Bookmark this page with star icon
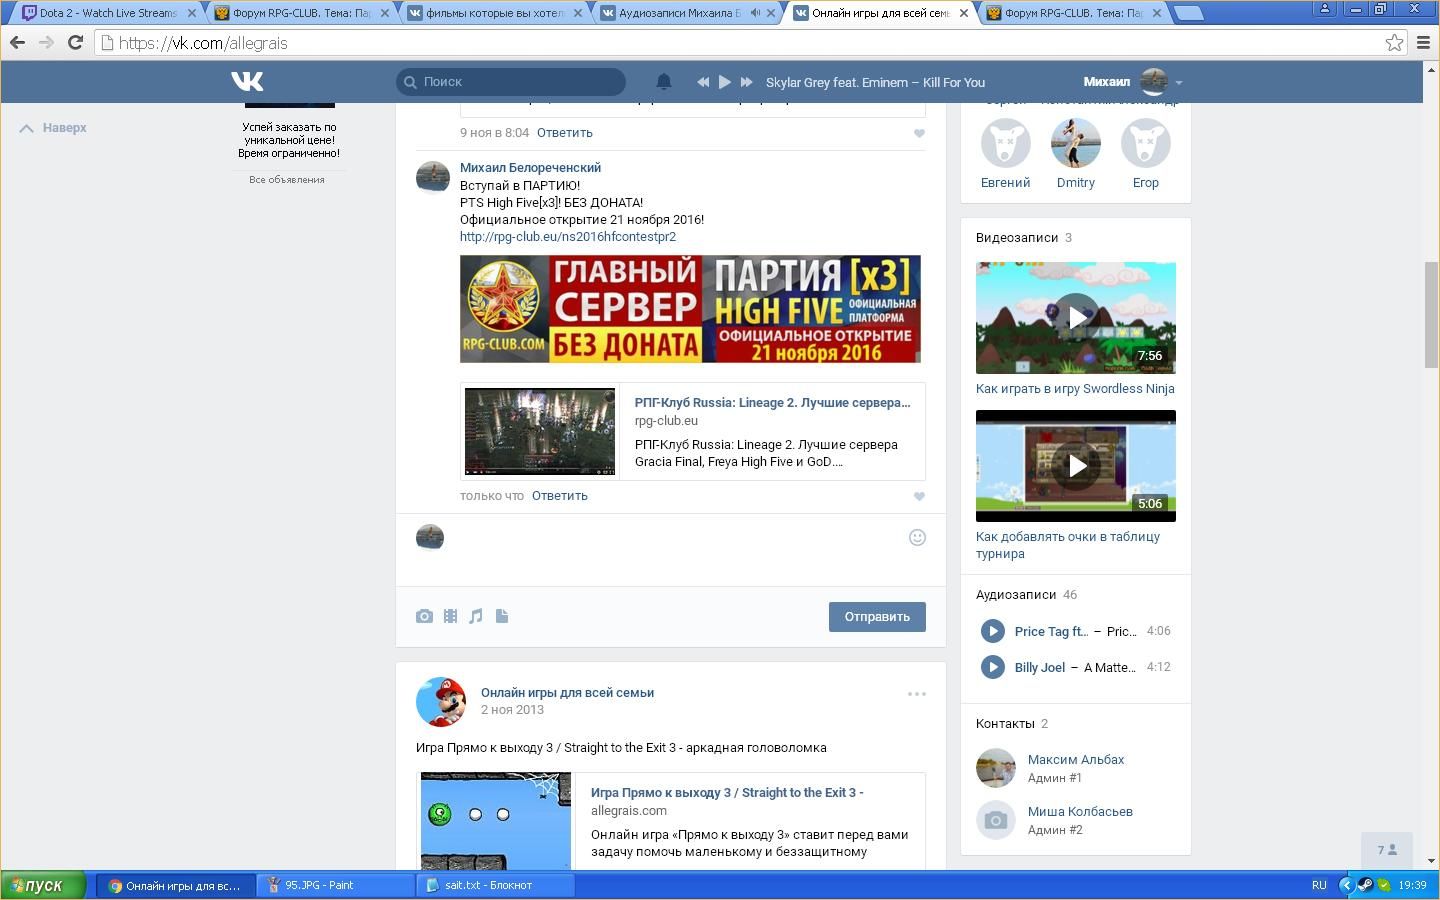This screenshot has height=900, width=1440. point(1394,43)
